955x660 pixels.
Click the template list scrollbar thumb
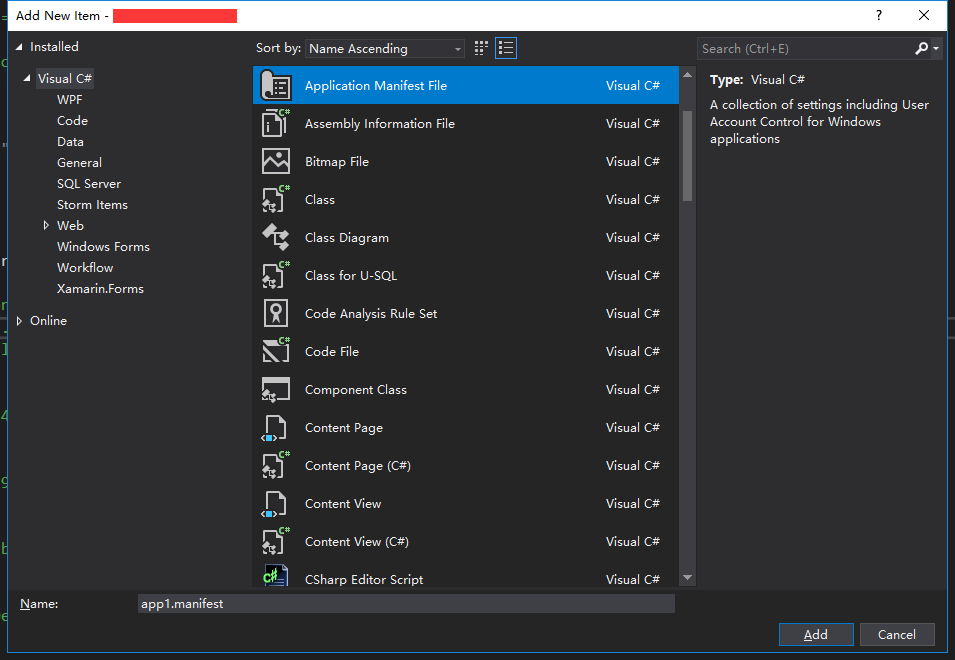[688, 156]
